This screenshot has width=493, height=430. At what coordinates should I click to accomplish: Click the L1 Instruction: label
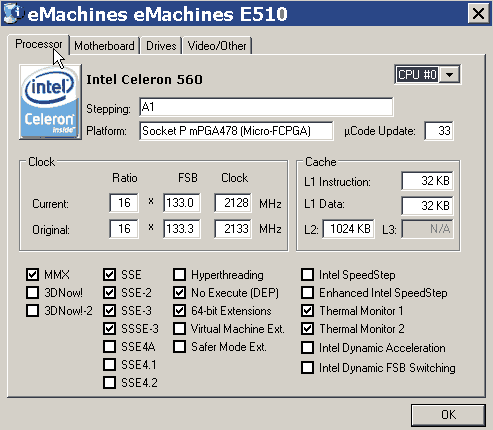coord(337,182)
